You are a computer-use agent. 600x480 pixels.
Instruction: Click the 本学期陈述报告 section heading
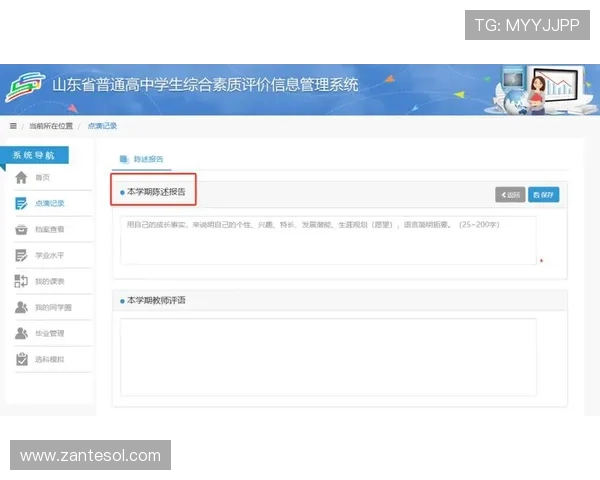[x=156, y=192]
